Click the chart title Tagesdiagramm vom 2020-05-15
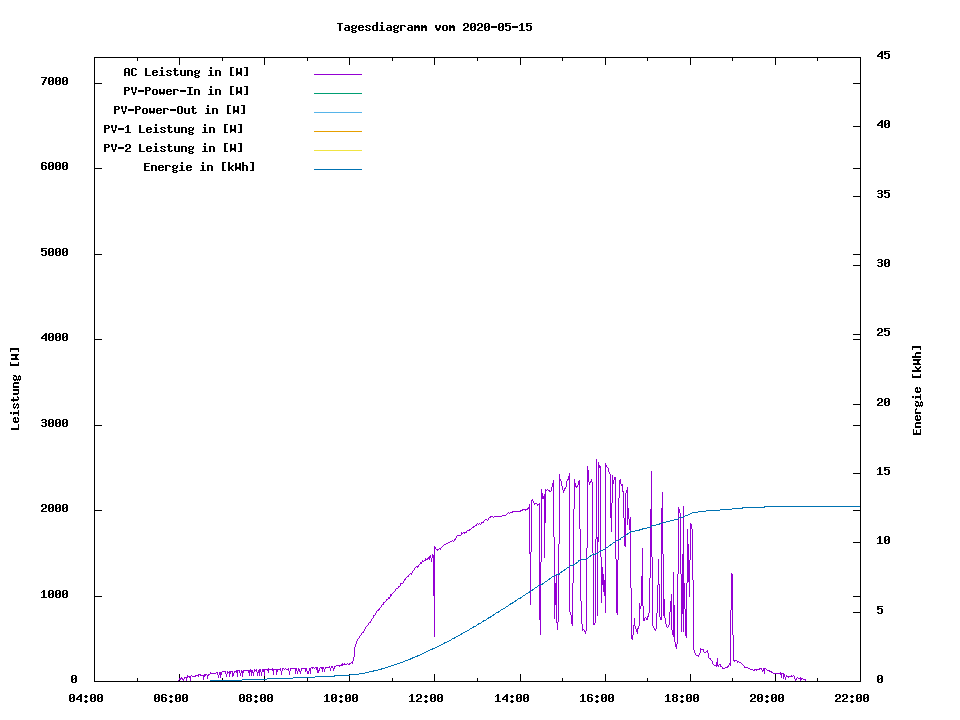960x720 pixels. pyautogui.click(x=434, y=27)
